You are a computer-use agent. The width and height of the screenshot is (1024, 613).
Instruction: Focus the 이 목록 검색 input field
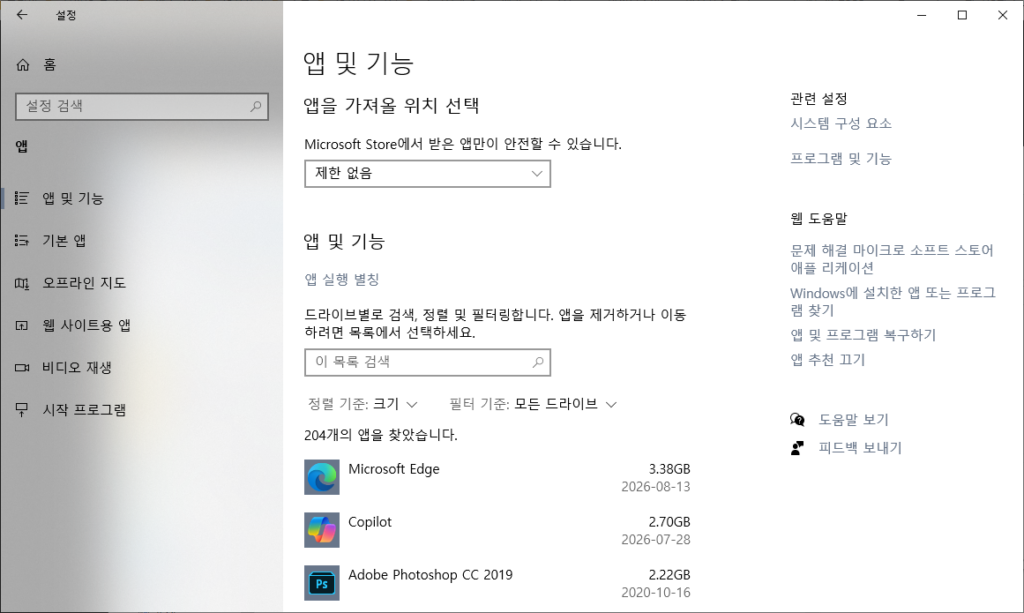coord(428,362)
